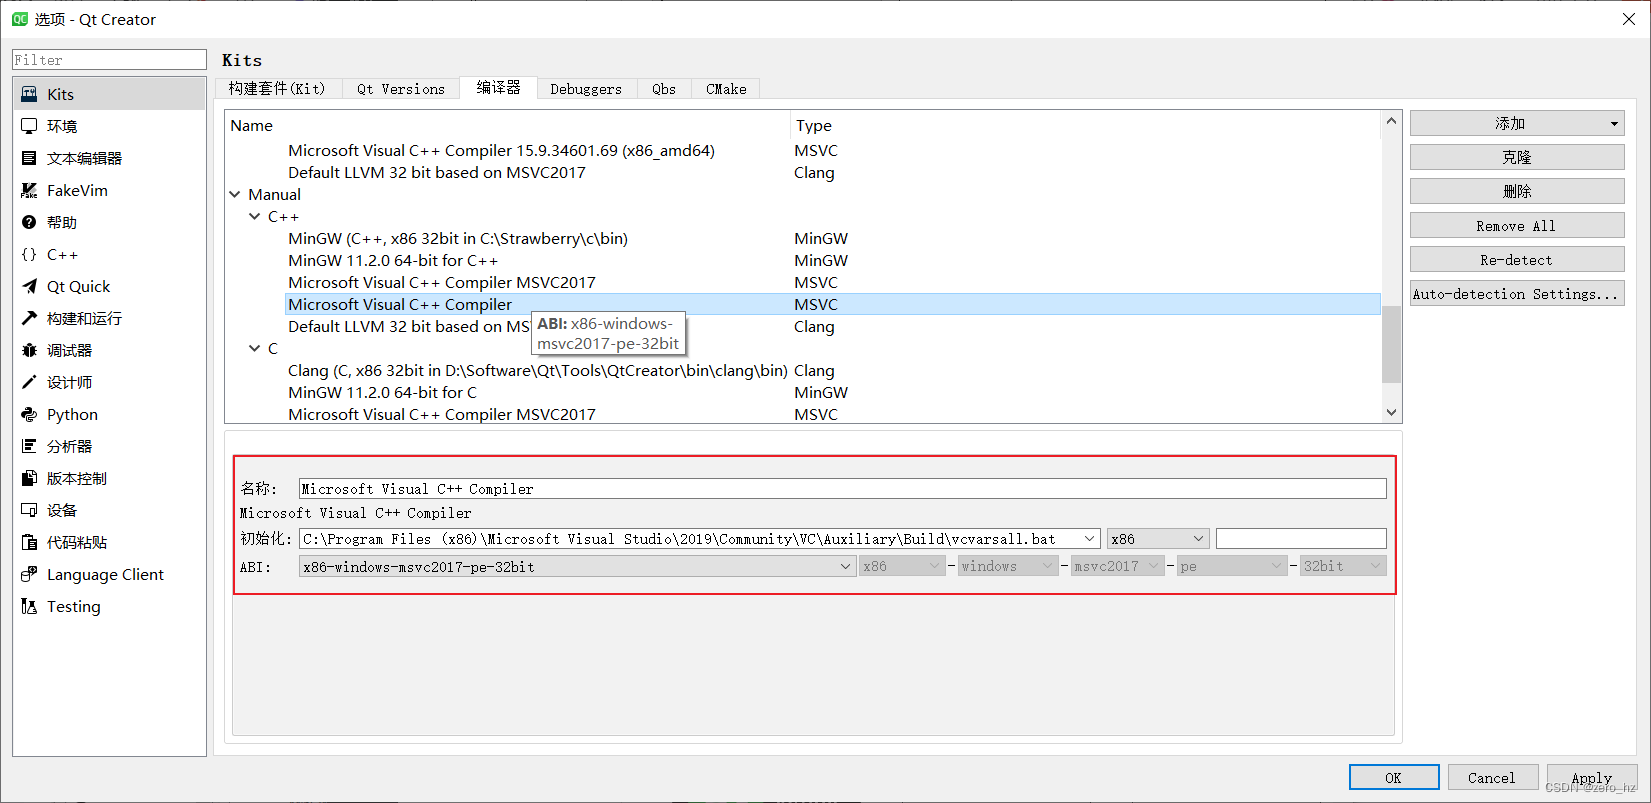
Task: Select the 构建和运行 hammer icon
Action: pyautogui.click(x=29, y=318)
